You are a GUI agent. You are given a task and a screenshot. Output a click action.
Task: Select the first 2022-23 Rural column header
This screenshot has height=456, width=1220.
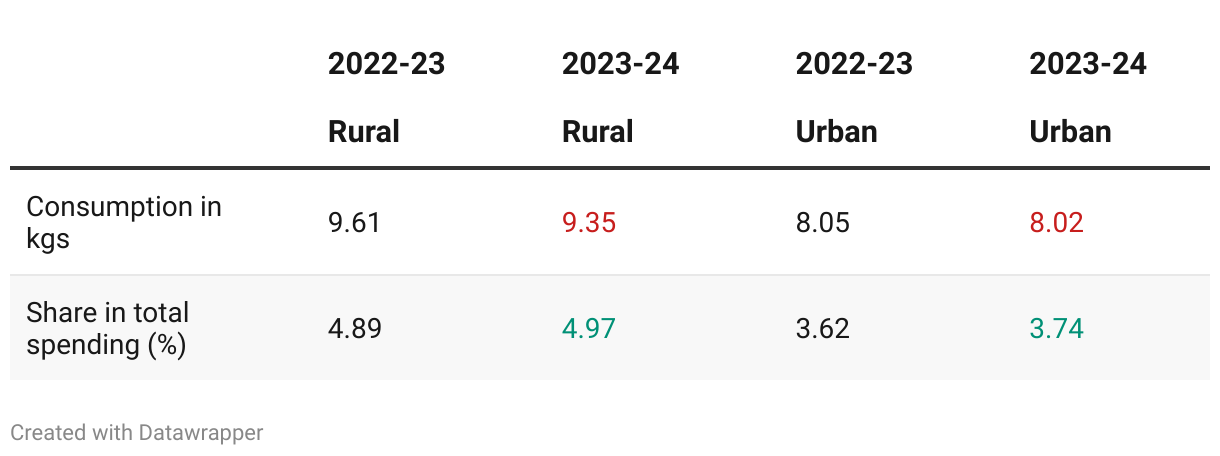pyautogui.click(x=387, y=98)
